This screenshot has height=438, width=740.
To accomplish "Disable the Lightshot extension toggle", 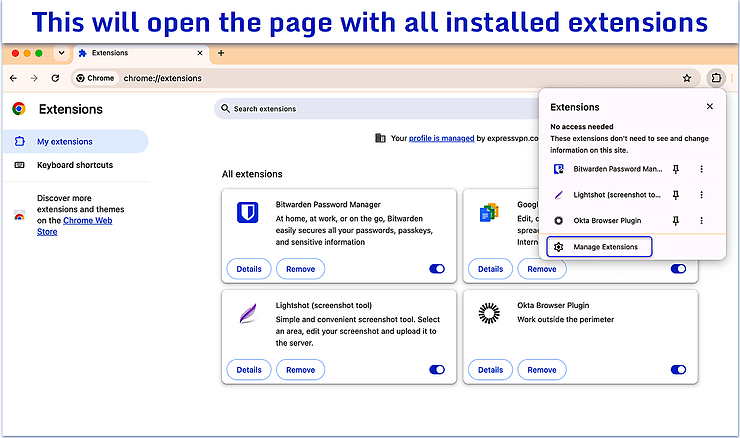I will click(437, 370).
